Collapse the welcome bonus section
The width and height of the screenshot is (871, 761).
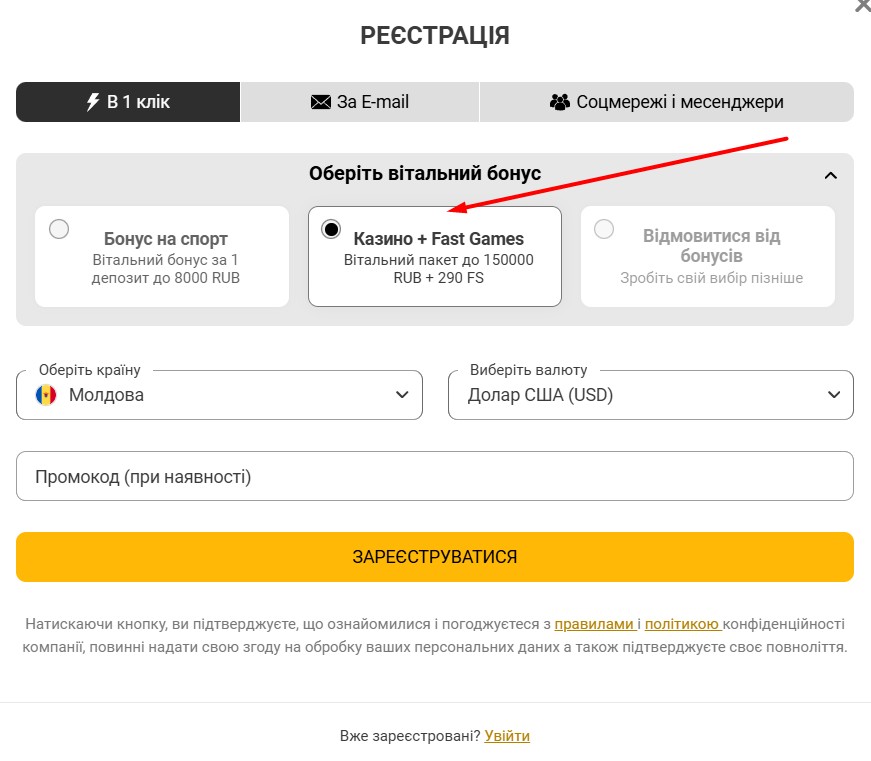pos(830,175)
